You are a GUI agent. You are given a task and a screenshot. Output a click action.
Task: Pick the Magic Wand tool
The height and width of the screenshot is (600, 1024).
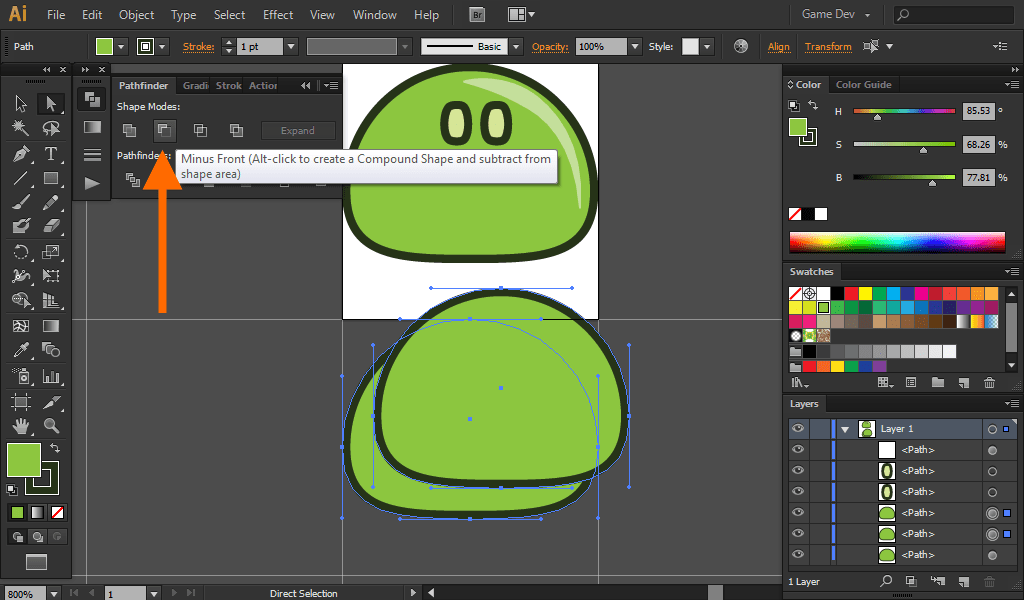click(21, 128)
